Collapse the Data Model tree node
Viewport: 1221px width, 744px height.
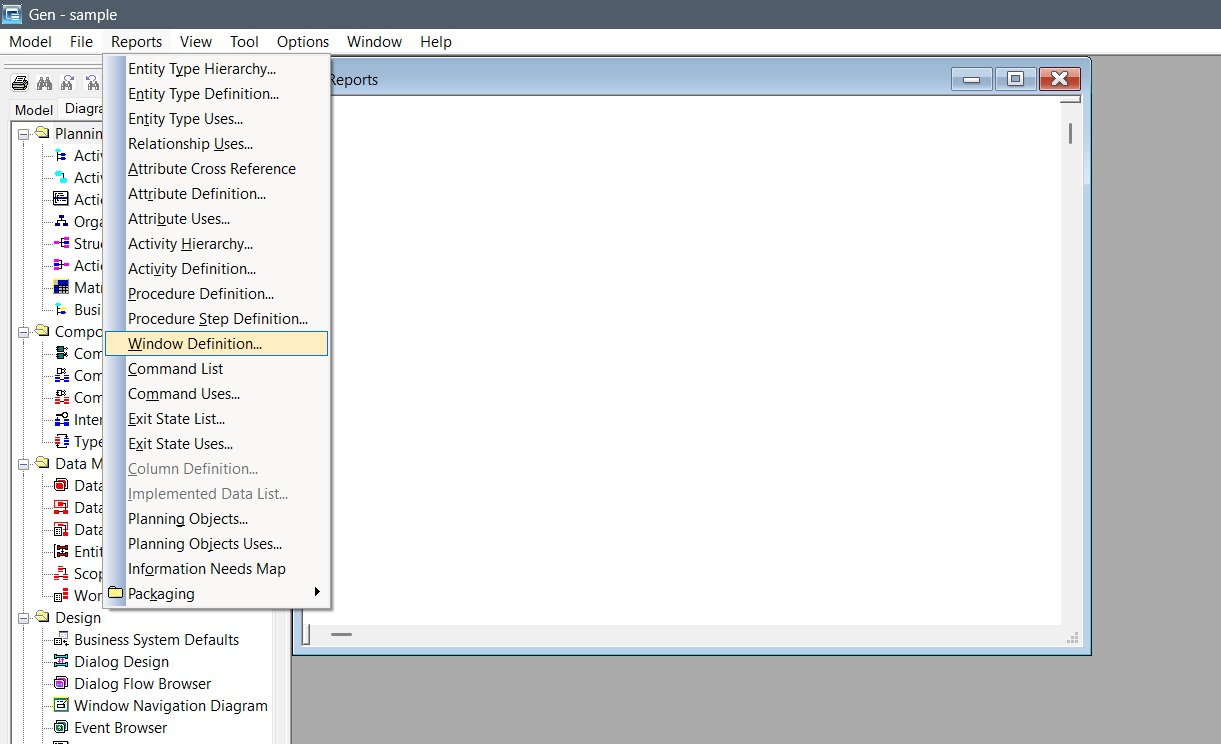click(23, 463)
